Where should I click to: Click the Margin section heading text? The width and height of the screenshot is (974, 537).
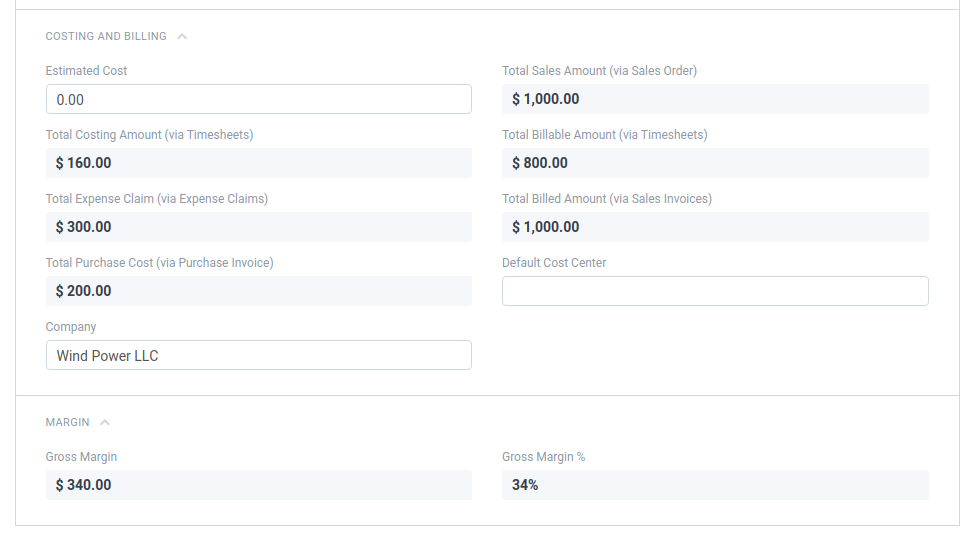coord(67,422)
